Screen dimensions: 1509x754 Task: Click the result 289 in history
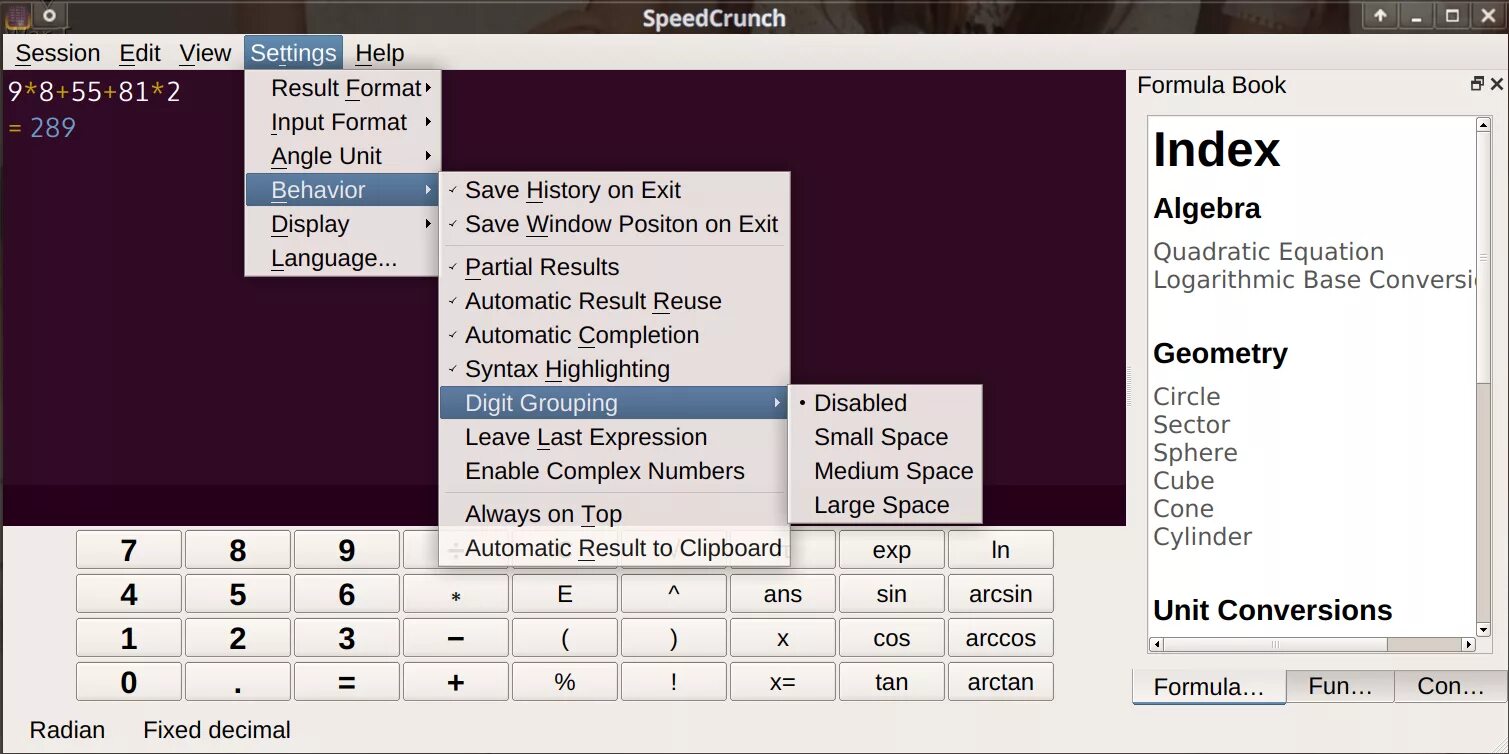point(52,128)
